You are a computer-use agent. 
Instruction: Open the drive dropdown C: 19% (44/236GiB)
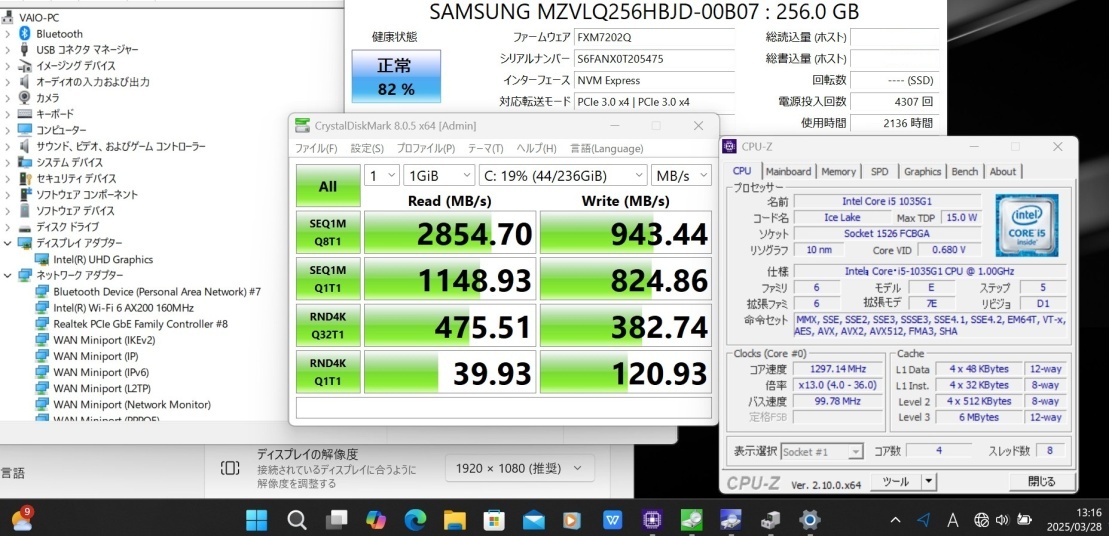563,175
